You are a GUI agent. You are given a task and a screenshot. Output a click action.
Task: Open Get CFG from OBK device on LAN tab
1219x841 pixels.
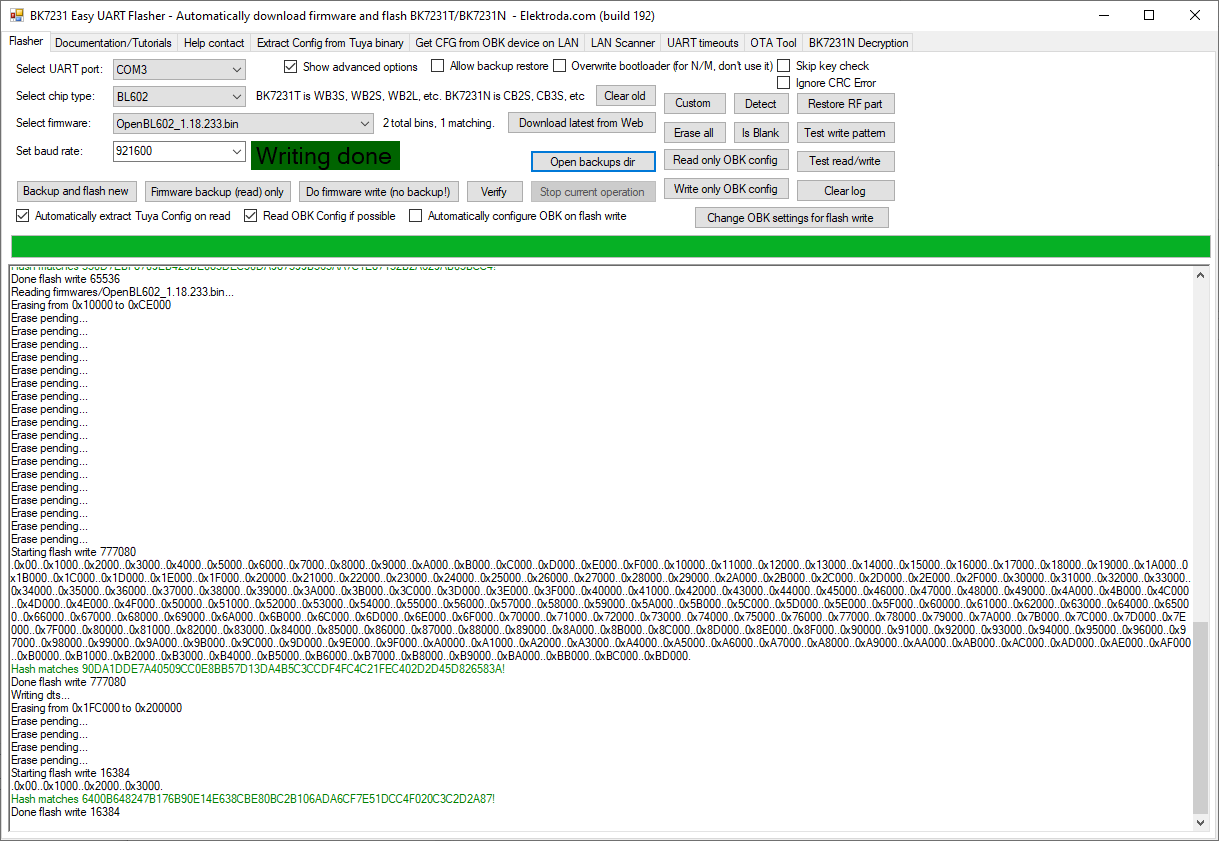(x=497, y=43)
